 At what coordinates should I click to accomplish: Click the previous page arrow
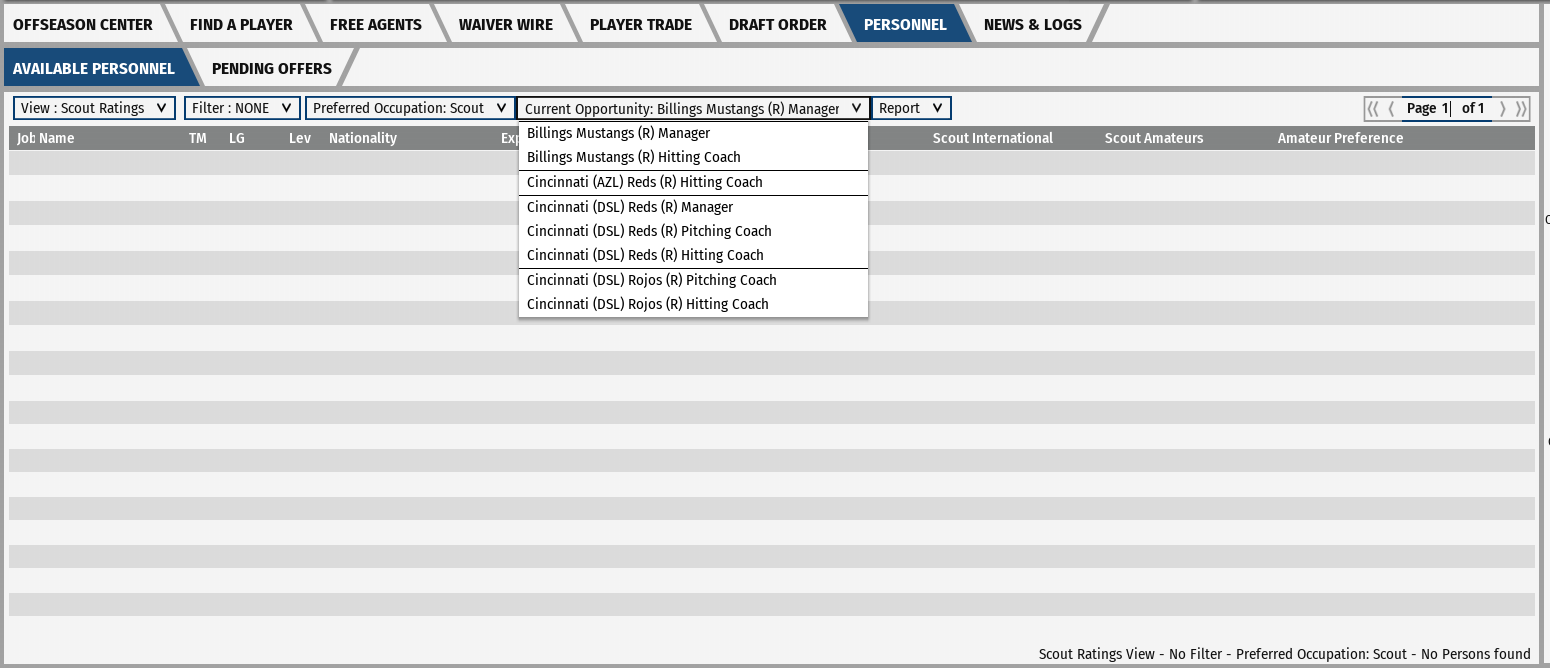point(1391,109)
